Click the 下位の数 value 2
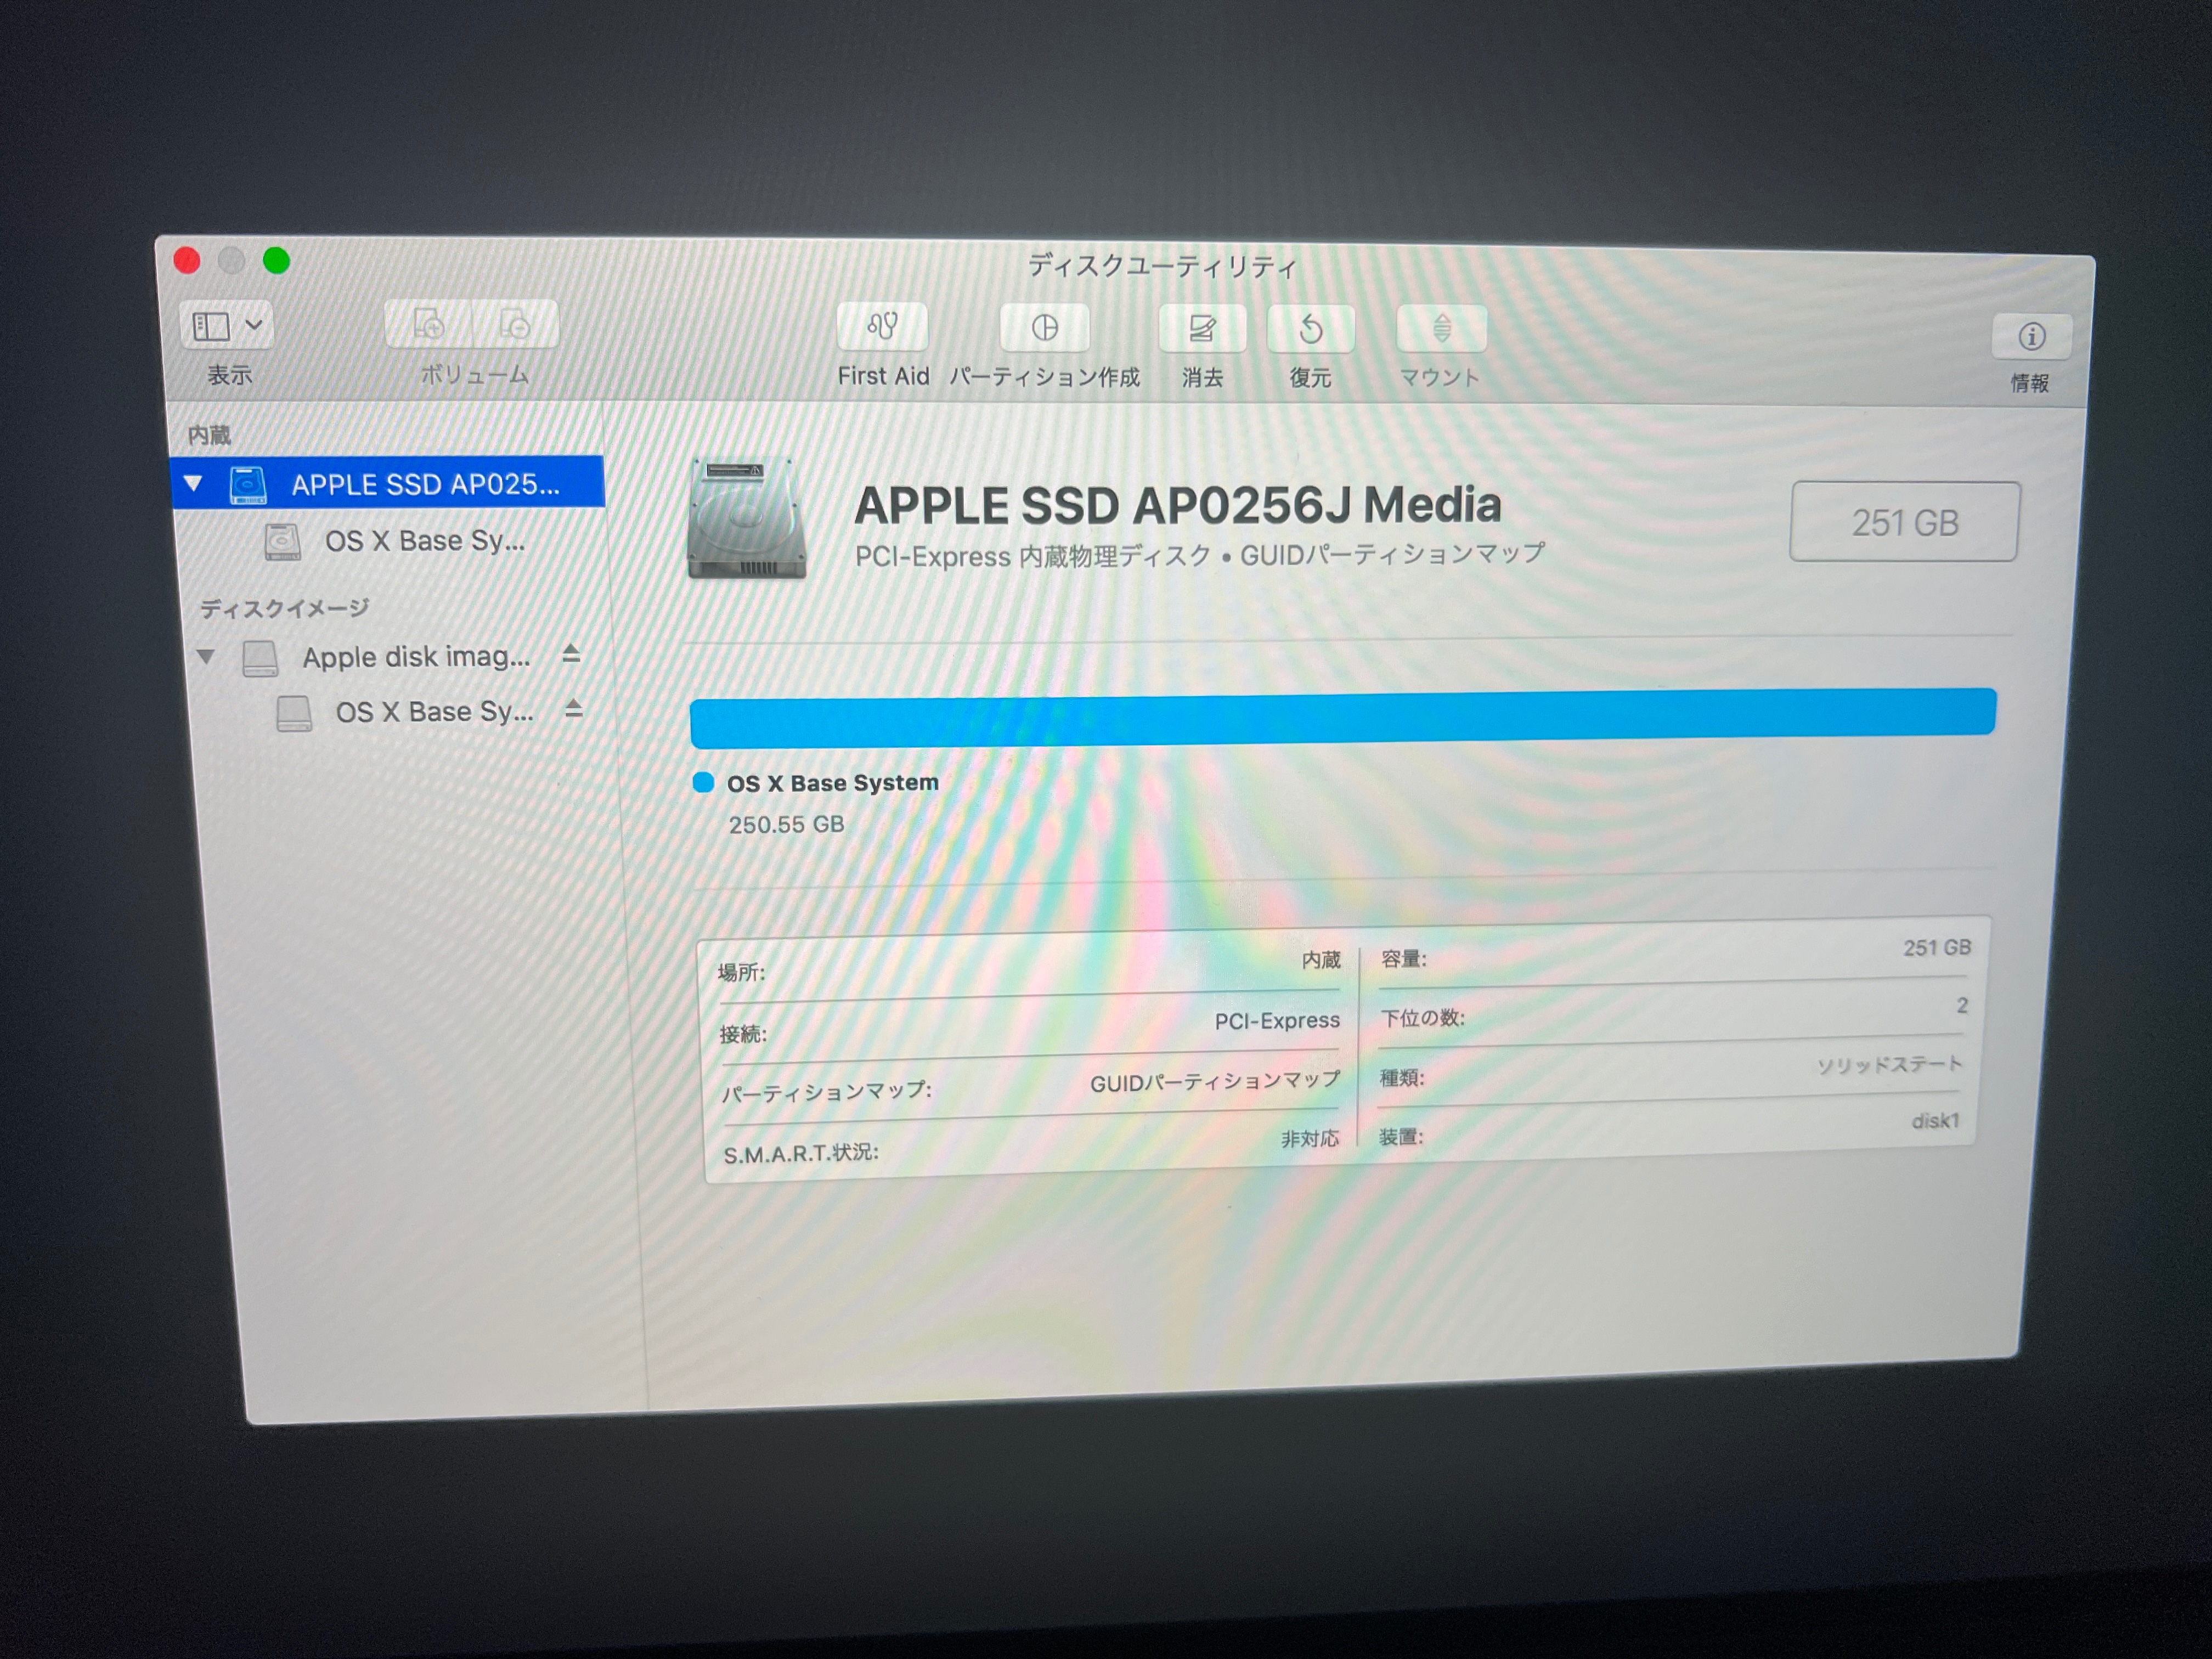This screenshot has width=2212, height=1659. [x=1962, y=1006]
